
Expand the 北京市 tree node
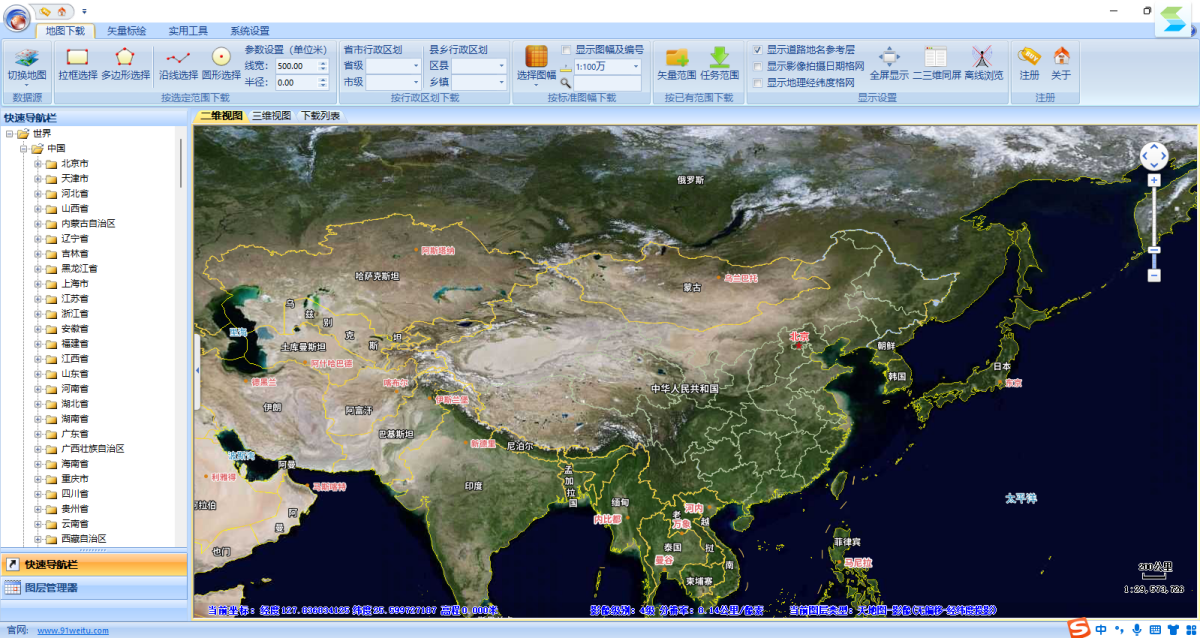click(x=38, y=163)
